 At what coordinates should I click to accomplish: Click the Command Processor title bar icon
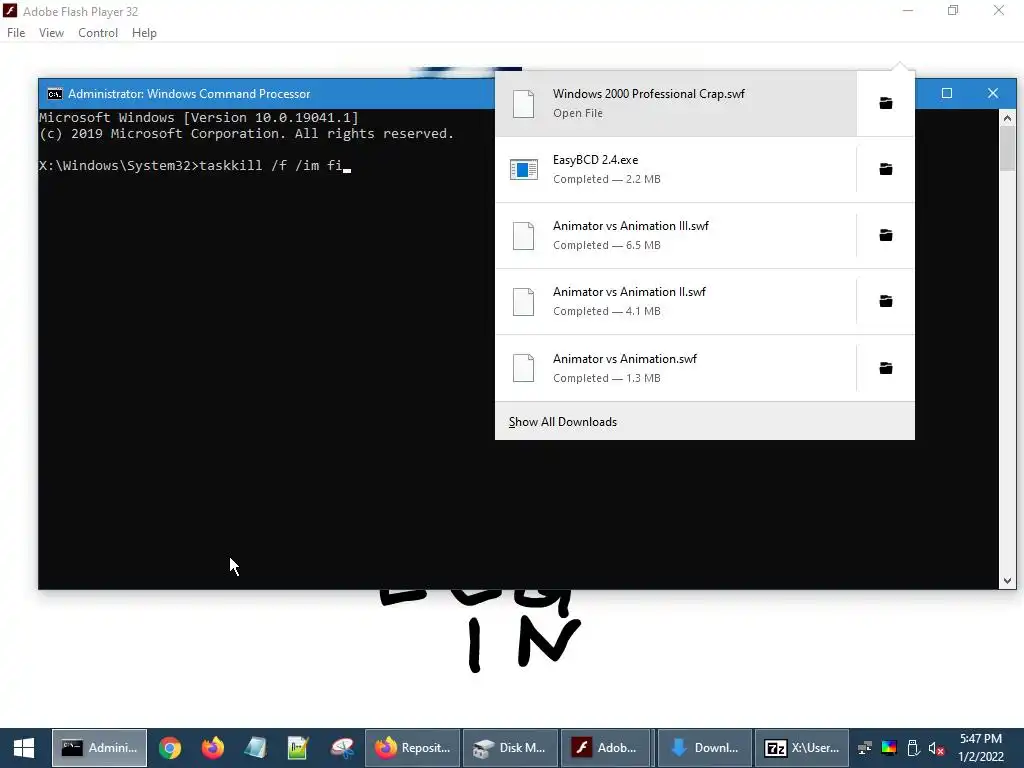(x=55, y=94)
